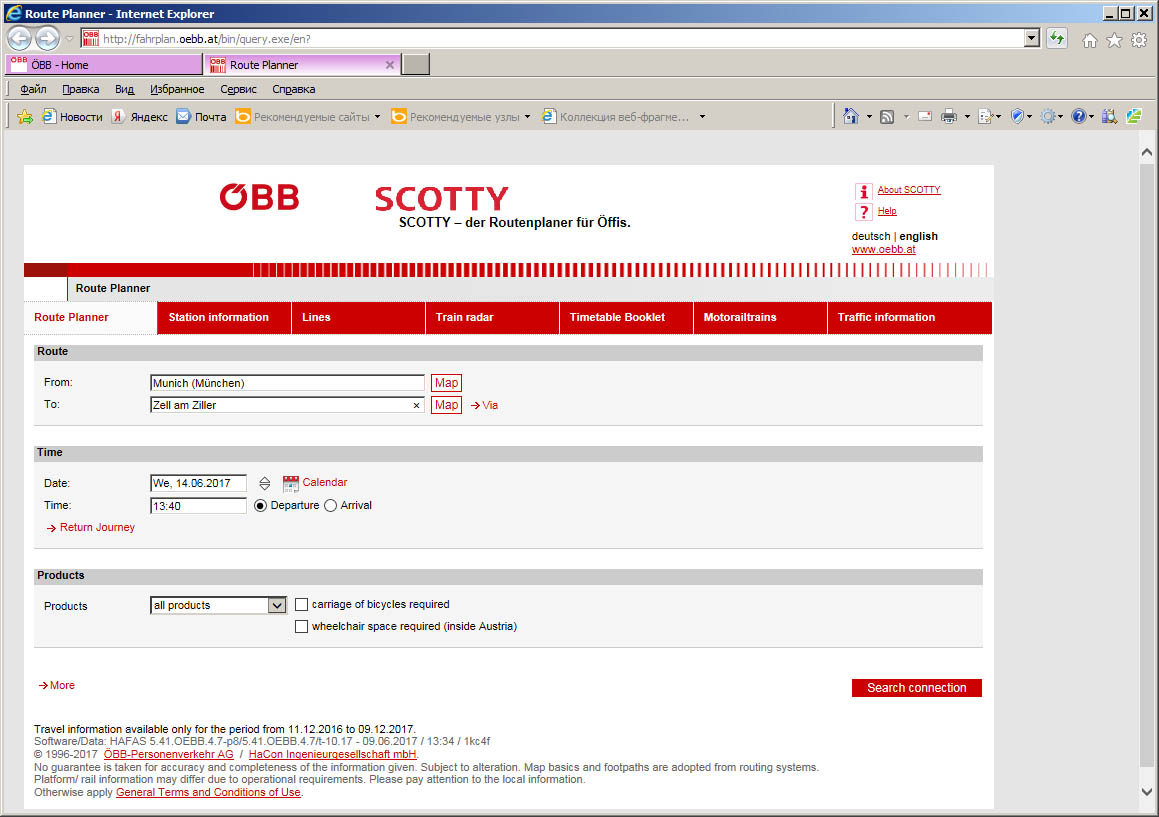
Task: Click the From station input field
Action: pyautogui.click(x=287, y=383)
